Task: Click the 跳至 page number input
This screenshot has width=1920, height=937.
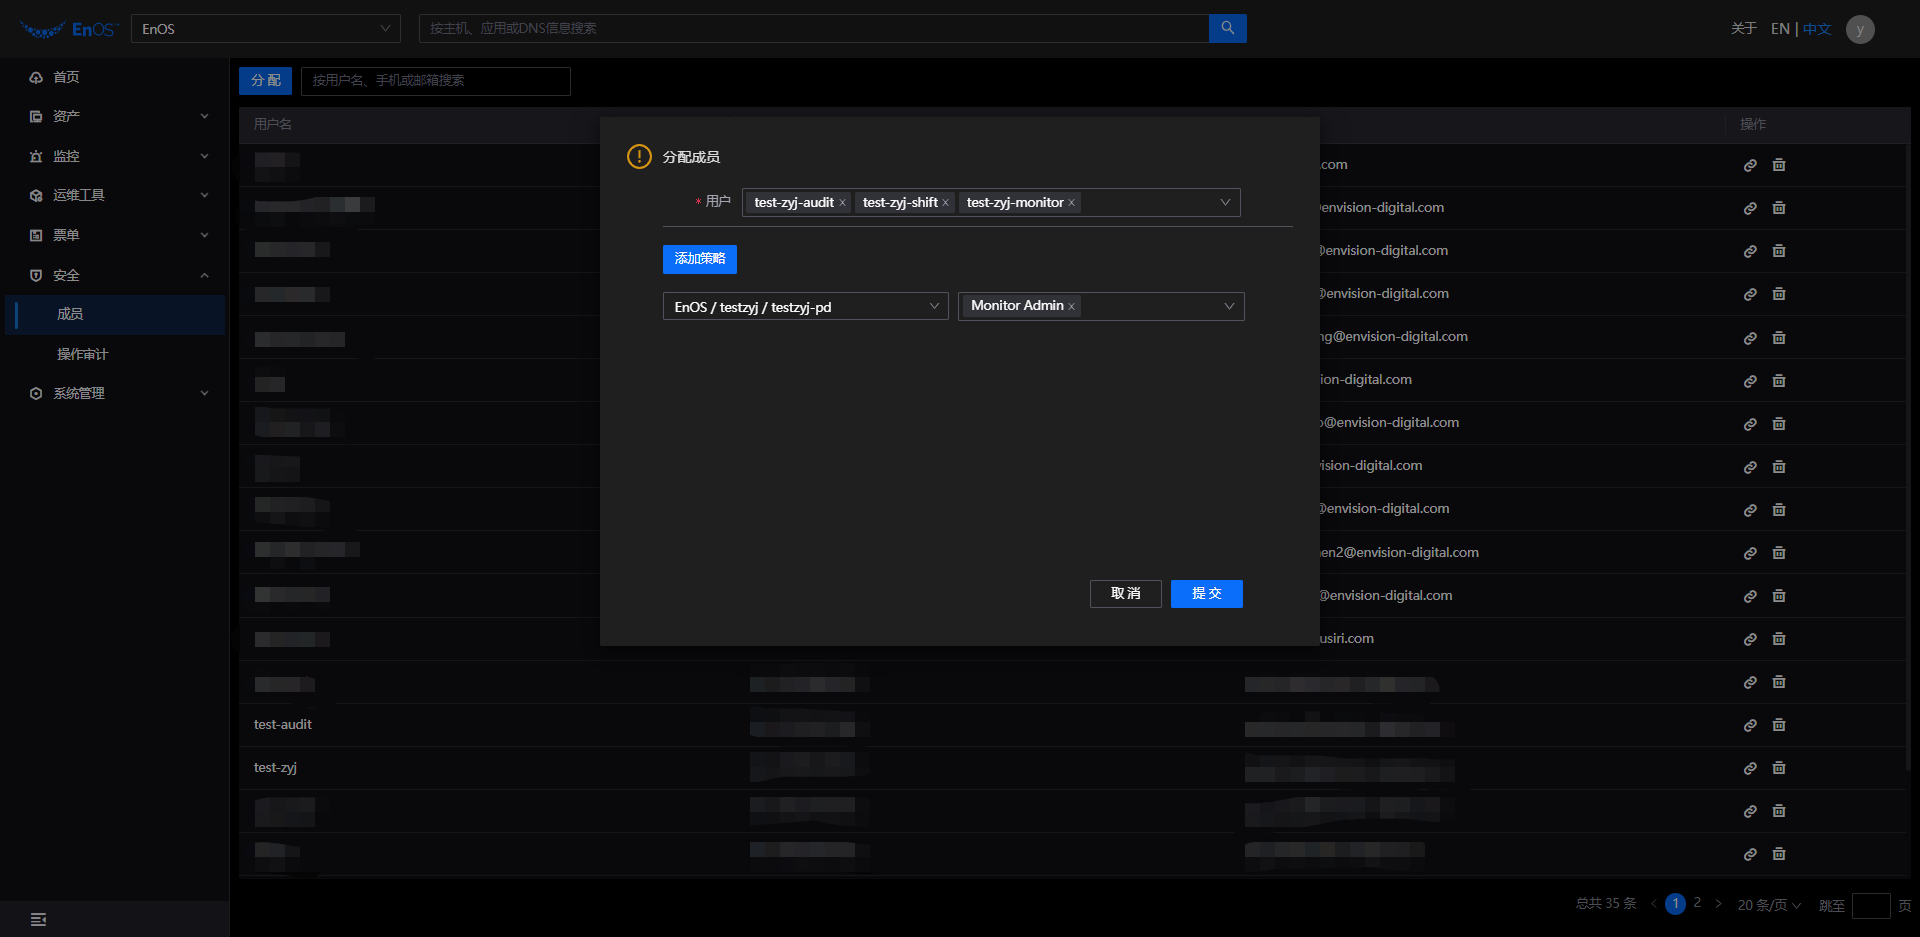Action: (x=1871, y=906)
